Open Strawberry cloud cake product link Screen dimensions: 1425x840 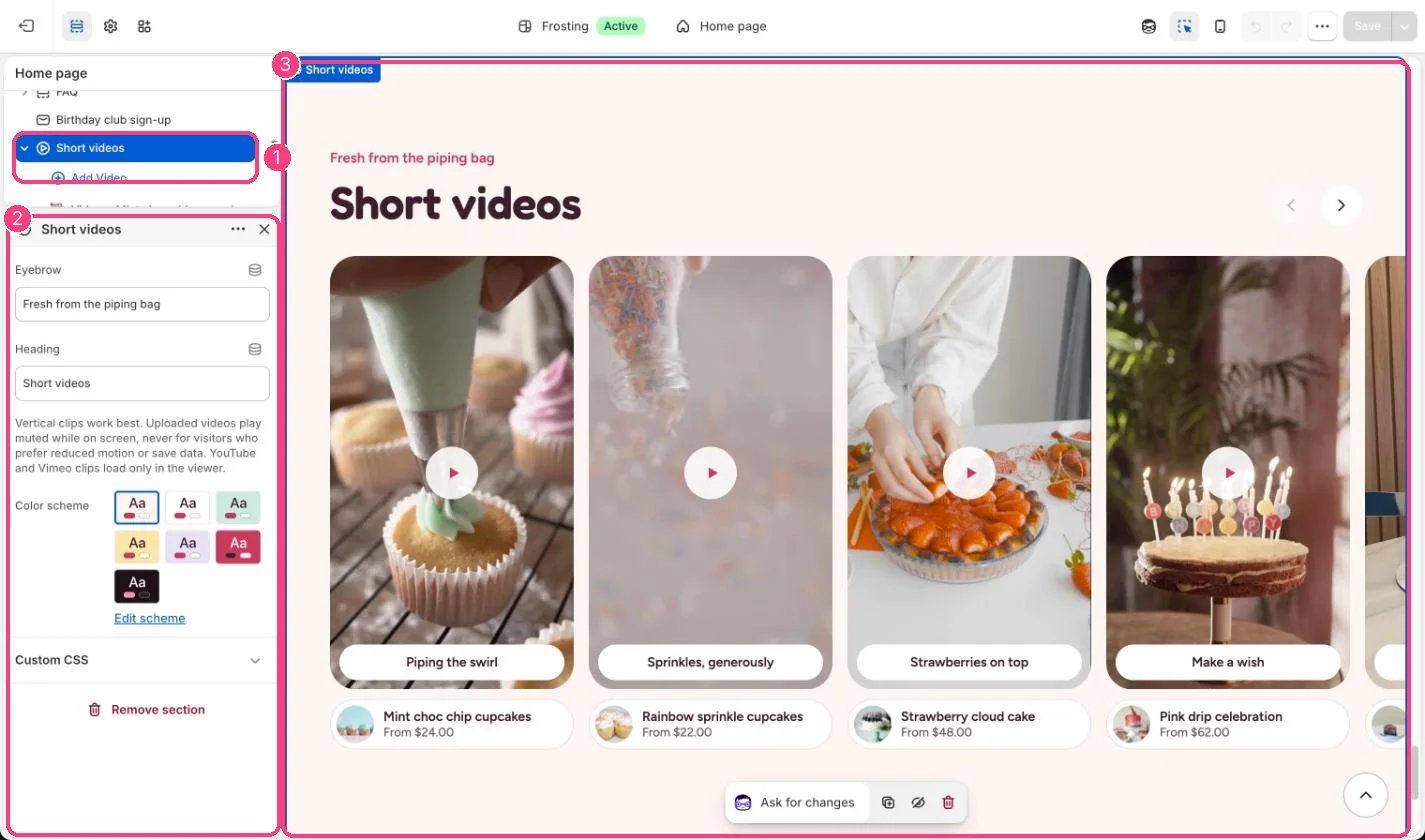969,724
